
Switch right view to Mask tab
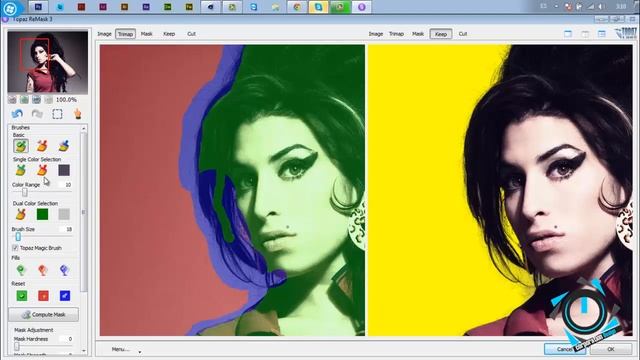[418, 34]
